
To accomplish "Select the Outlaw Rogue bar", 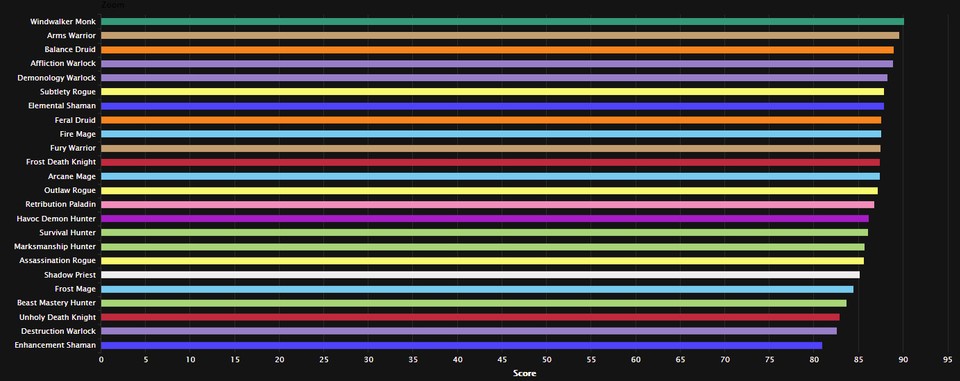I will pos(489,190).
